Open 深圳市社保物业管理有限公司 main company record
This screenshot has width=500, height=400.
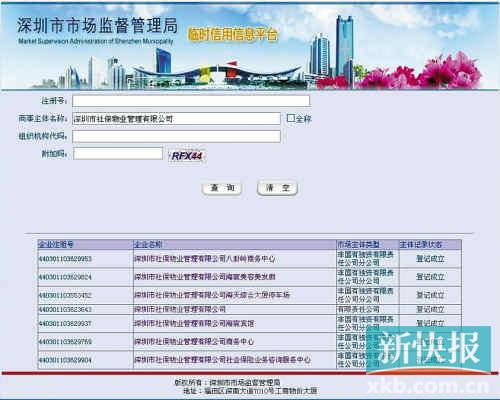180,309
